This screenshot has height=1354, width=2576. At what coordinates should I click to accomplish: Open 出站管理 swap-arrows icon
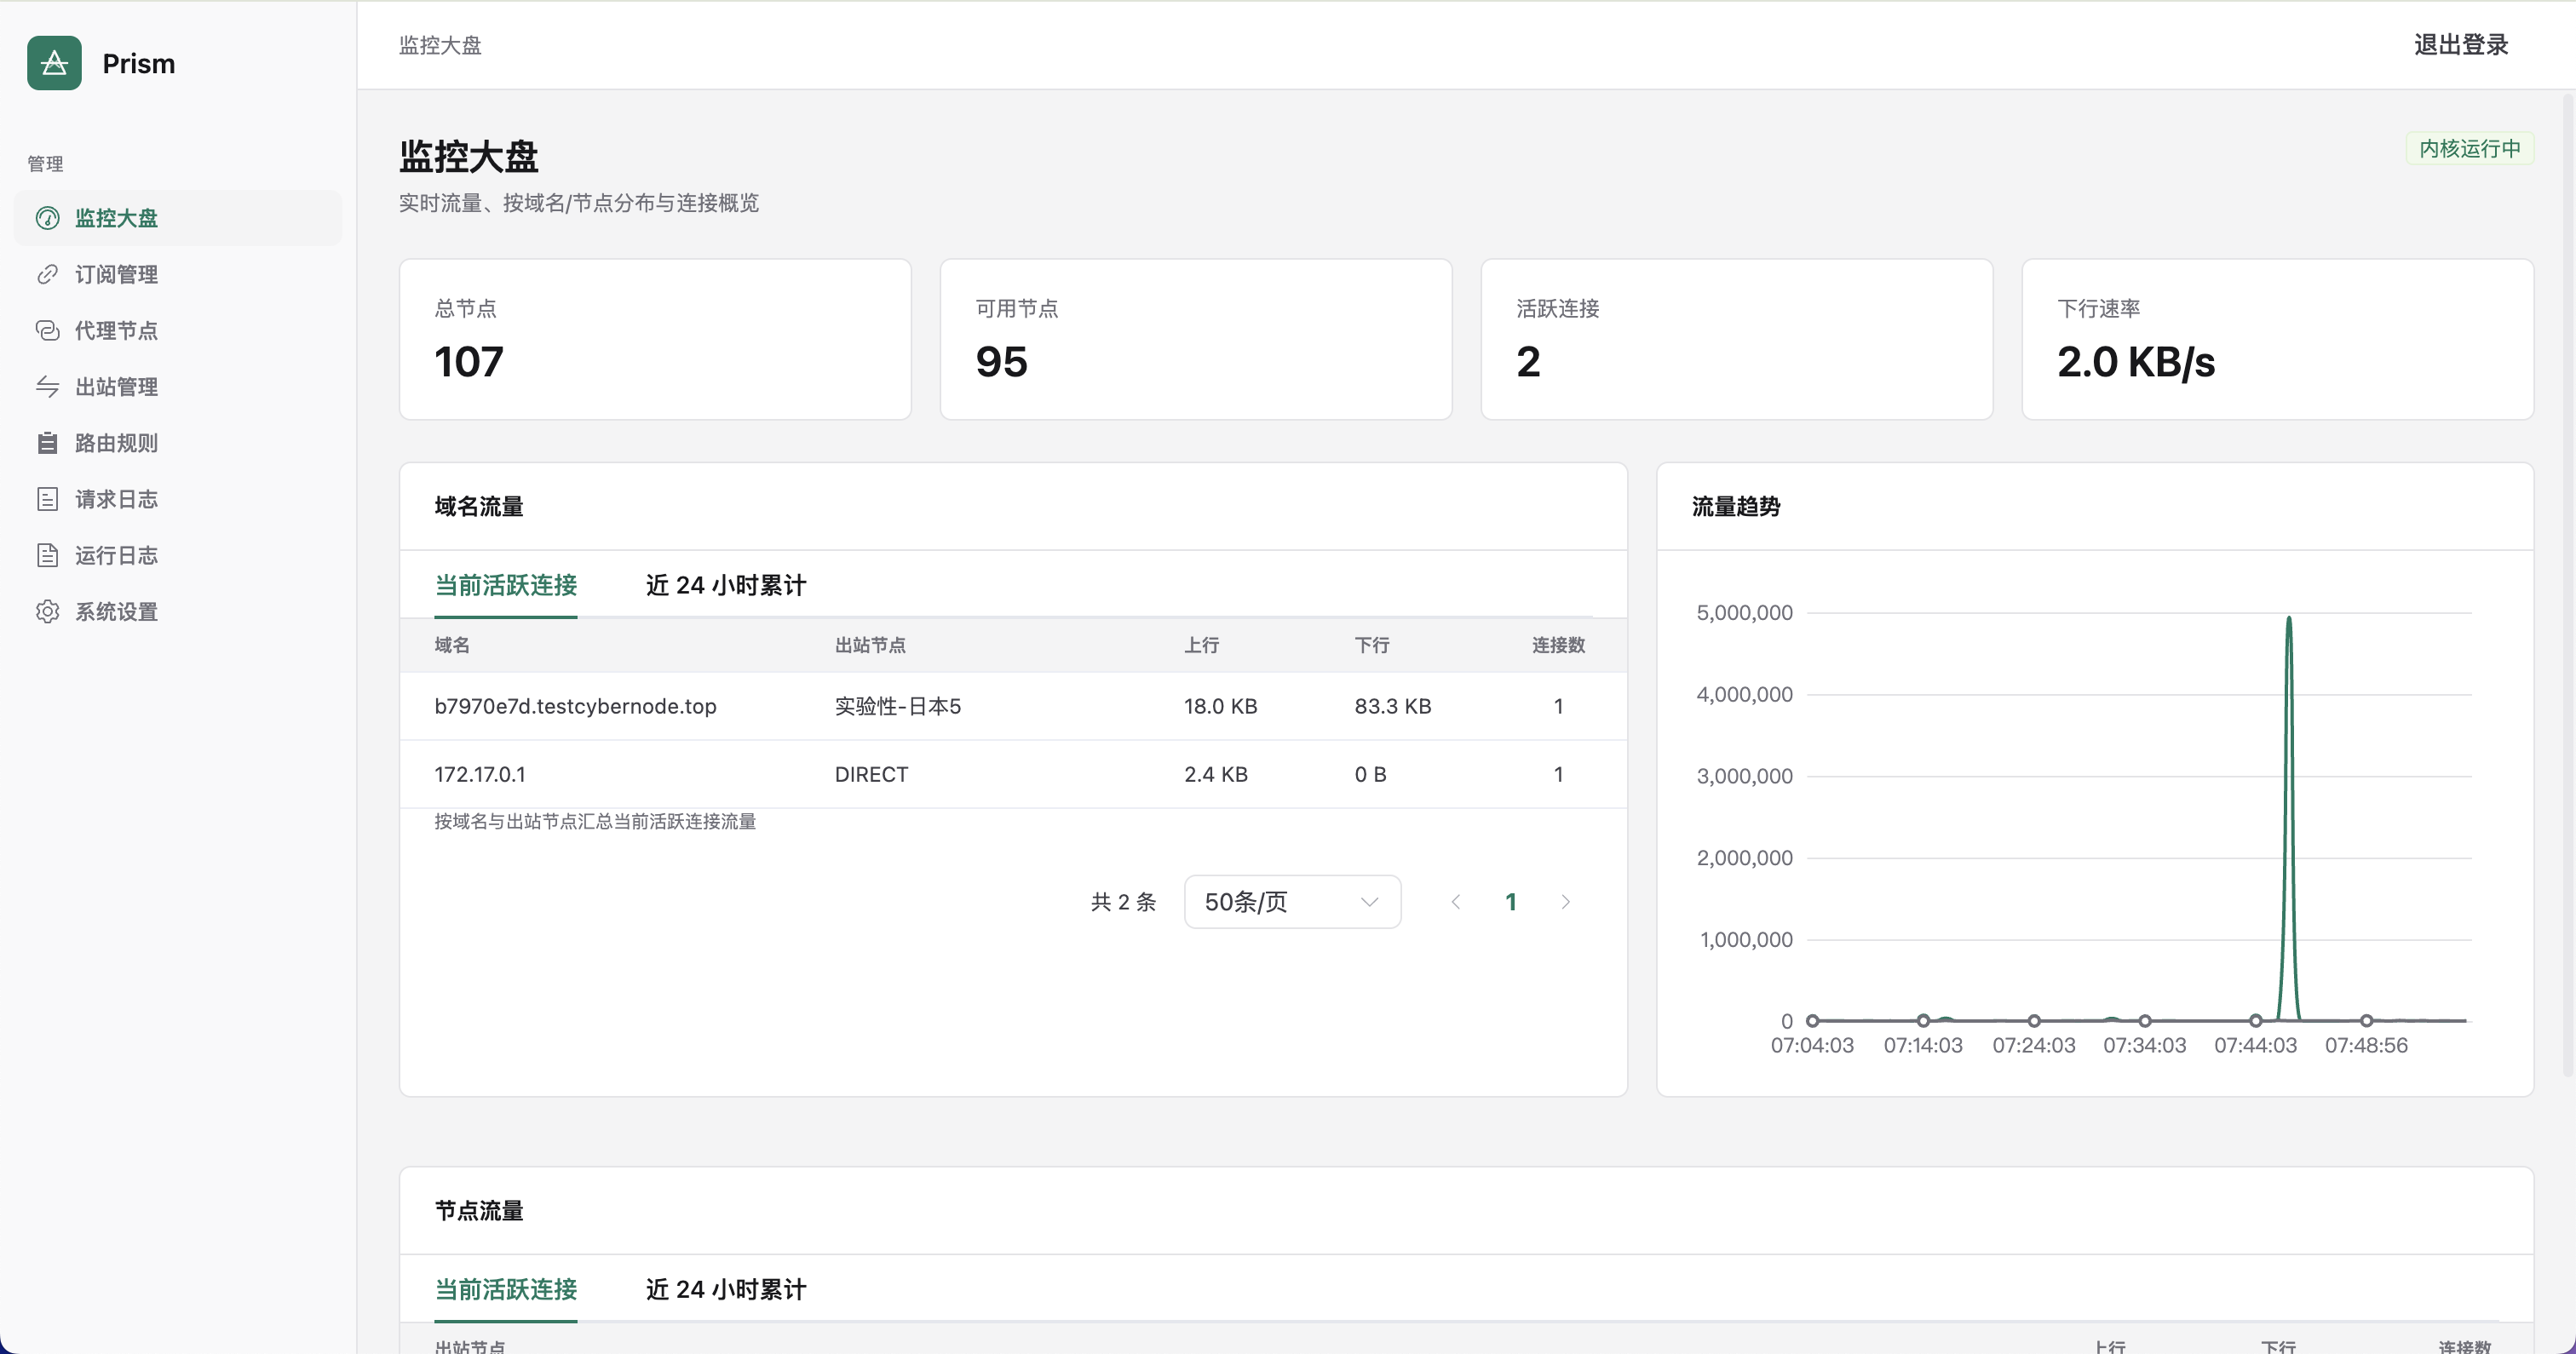pos(48,386)
